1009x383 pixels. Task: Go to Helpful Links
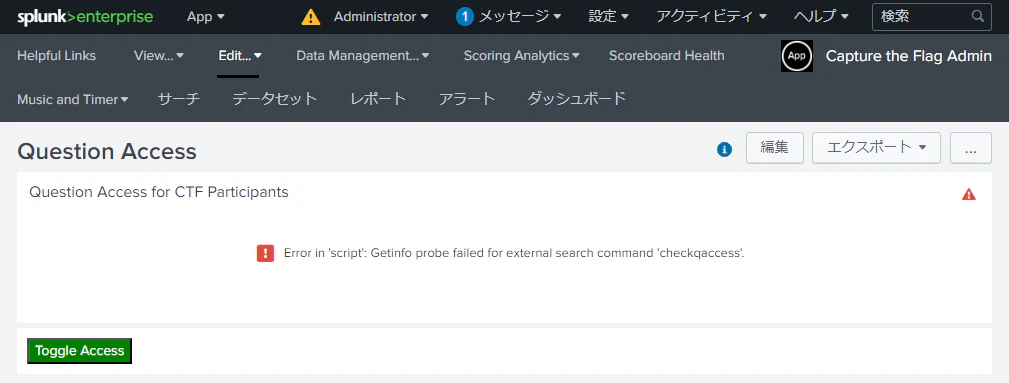[x=57, y=56]
